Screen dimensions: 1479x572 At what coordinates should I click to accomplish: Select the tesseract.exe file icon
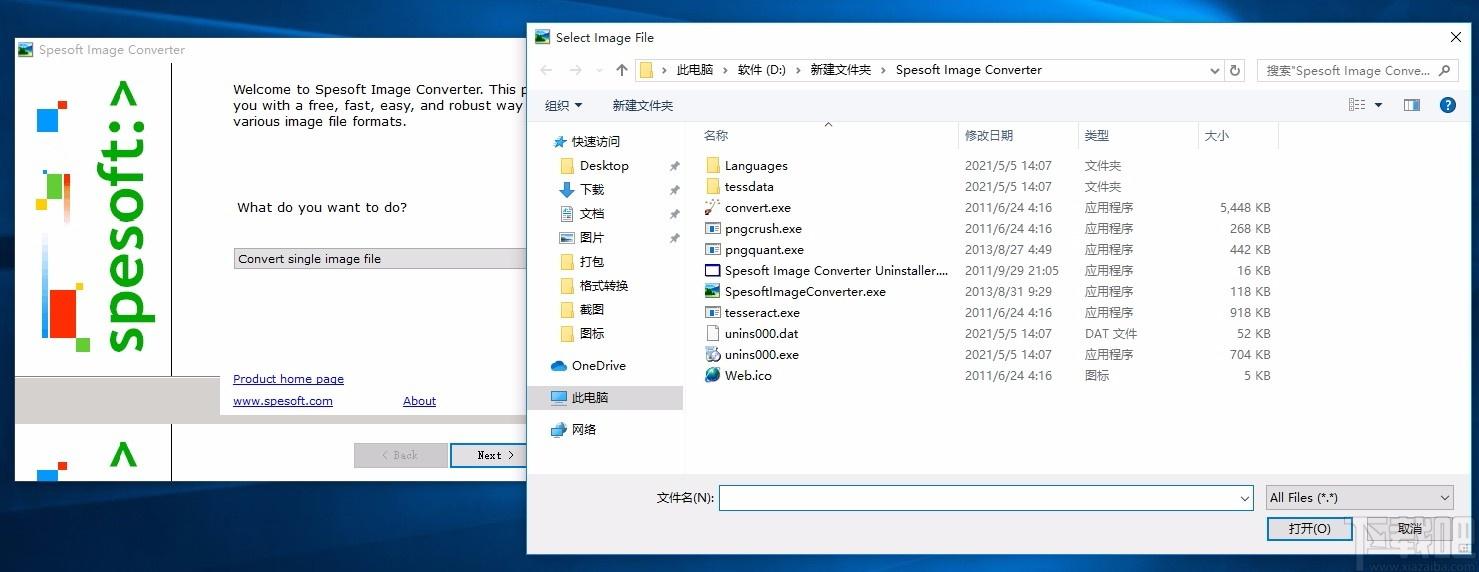[712, 313]
